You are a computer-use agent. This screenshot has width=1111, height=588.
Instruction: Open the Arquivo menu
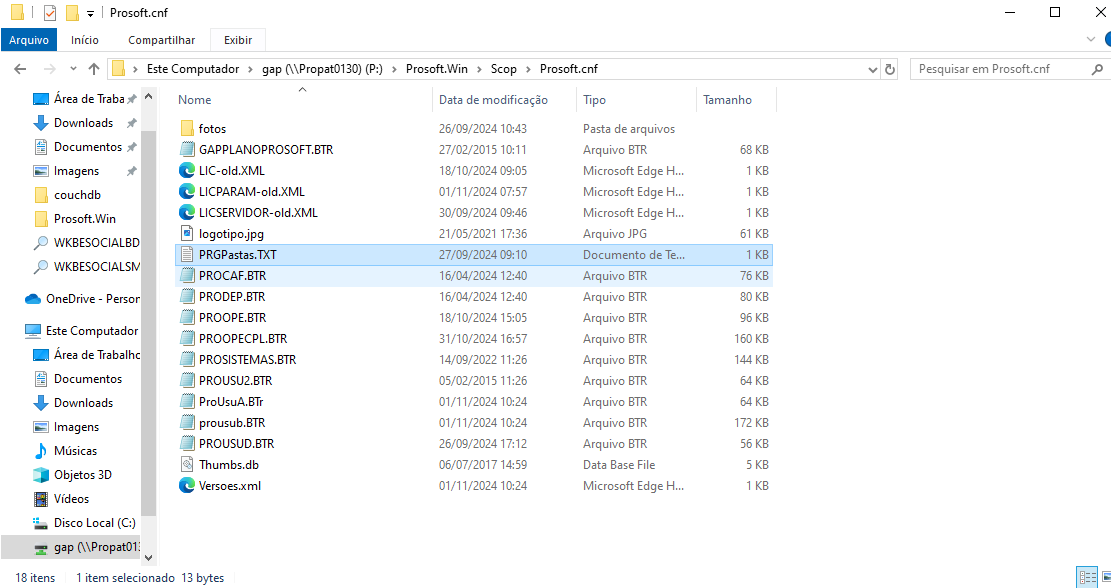coord(29,40)
